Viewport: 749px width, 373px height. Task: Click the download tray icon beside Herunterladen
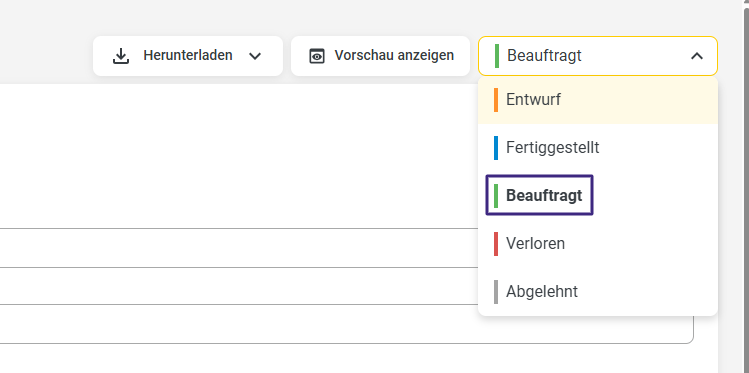pos(121,56)
